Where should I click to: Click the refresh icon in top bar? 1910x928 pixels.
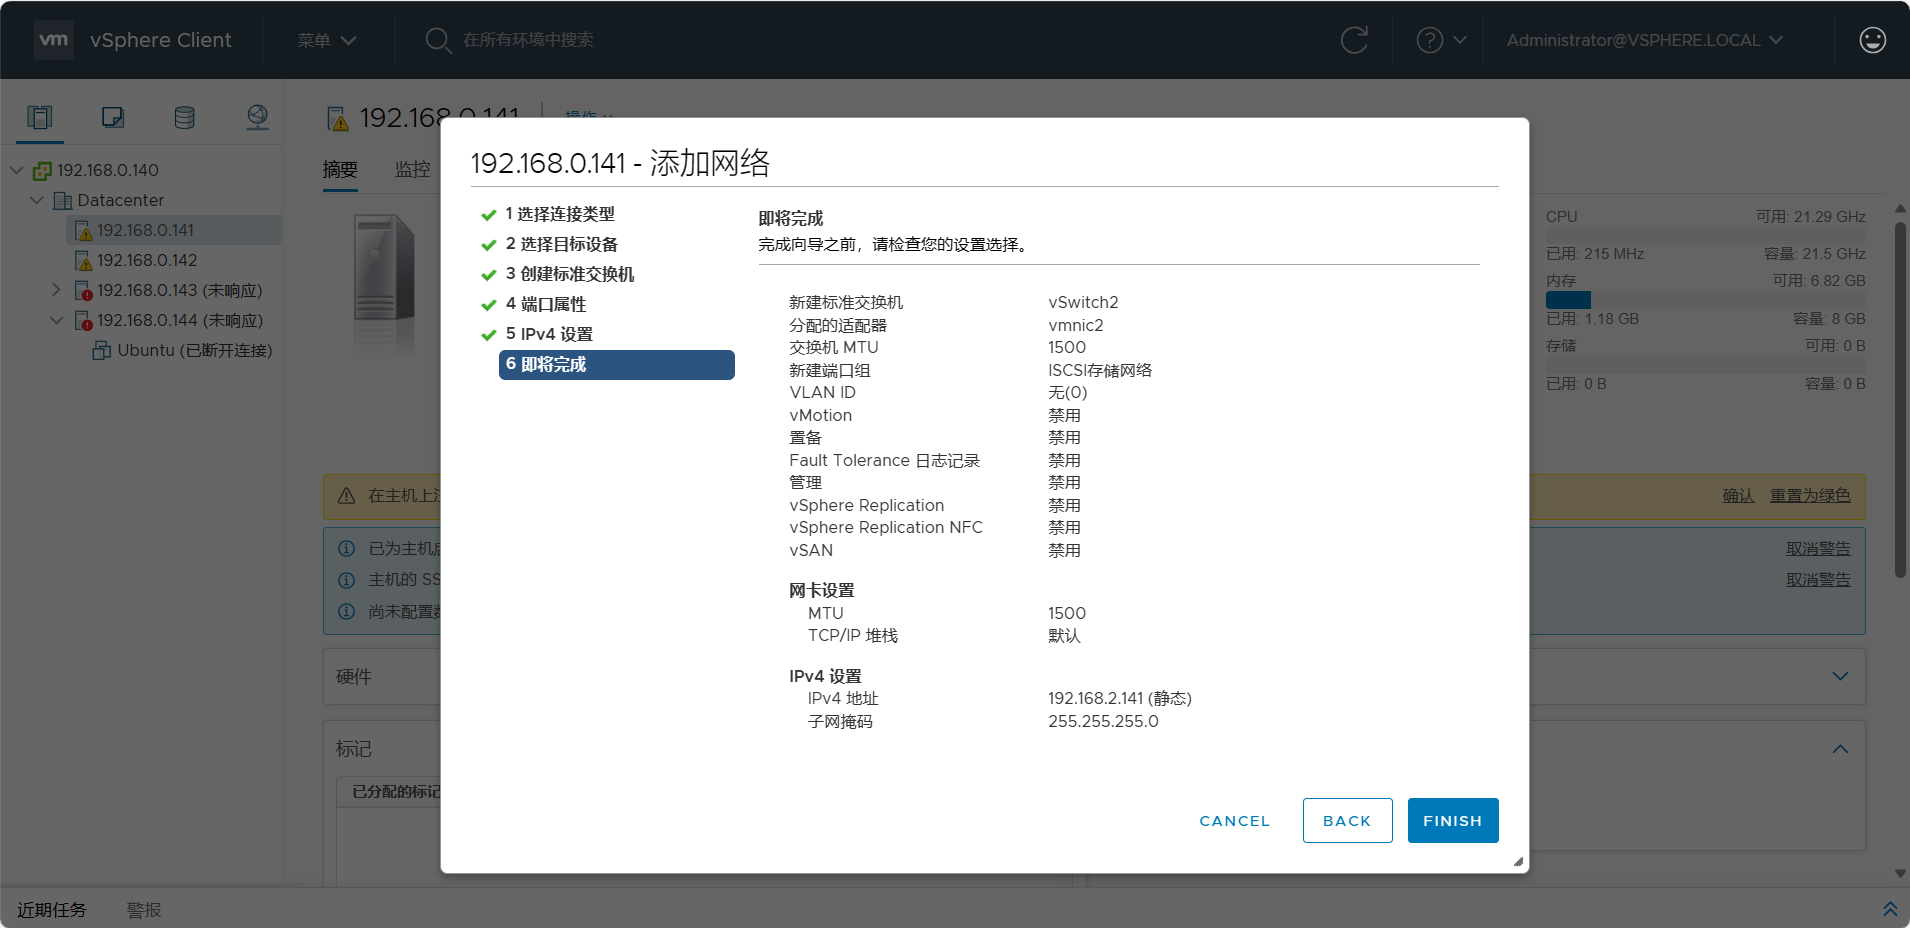1354,40
